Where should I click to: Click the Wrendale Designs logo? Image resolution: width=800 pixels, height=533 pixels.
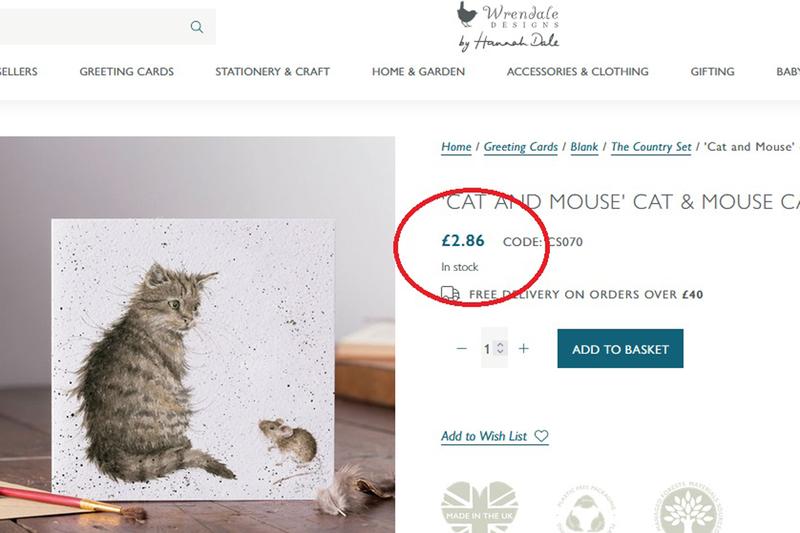[x=508, y=26]
